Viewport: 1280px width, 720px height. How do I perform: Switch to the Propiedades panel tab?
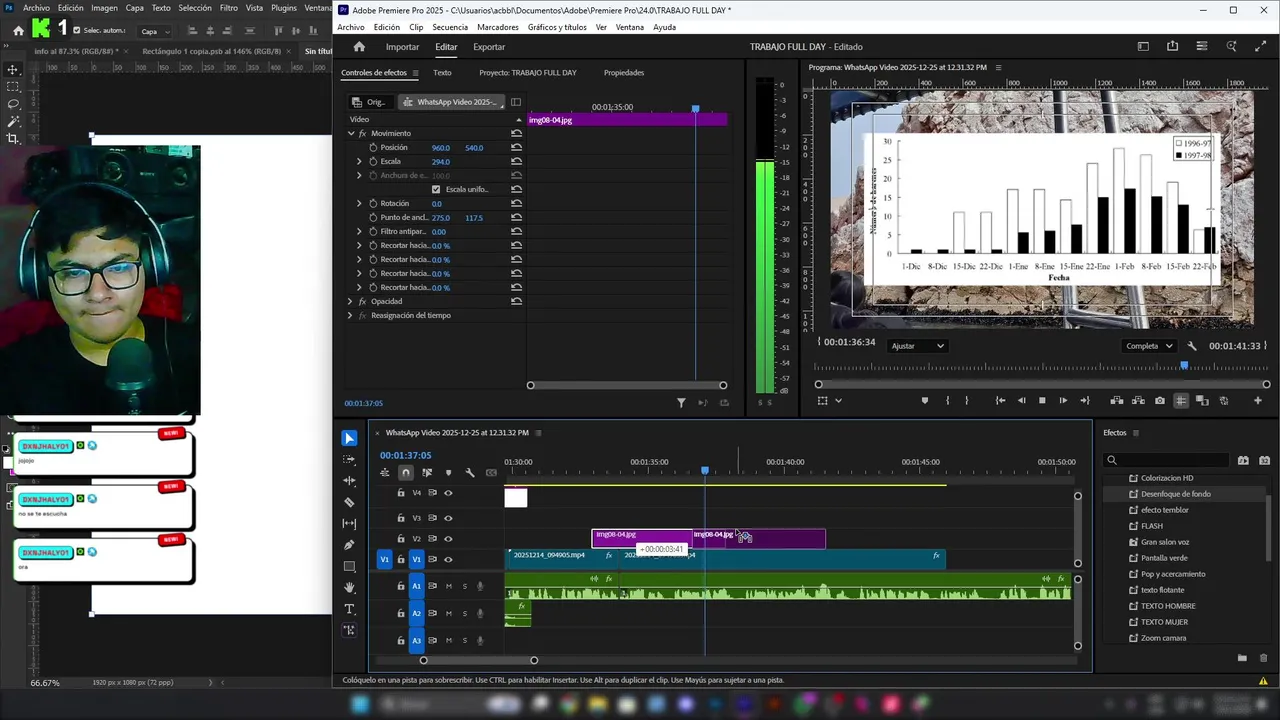click(624, 73)
